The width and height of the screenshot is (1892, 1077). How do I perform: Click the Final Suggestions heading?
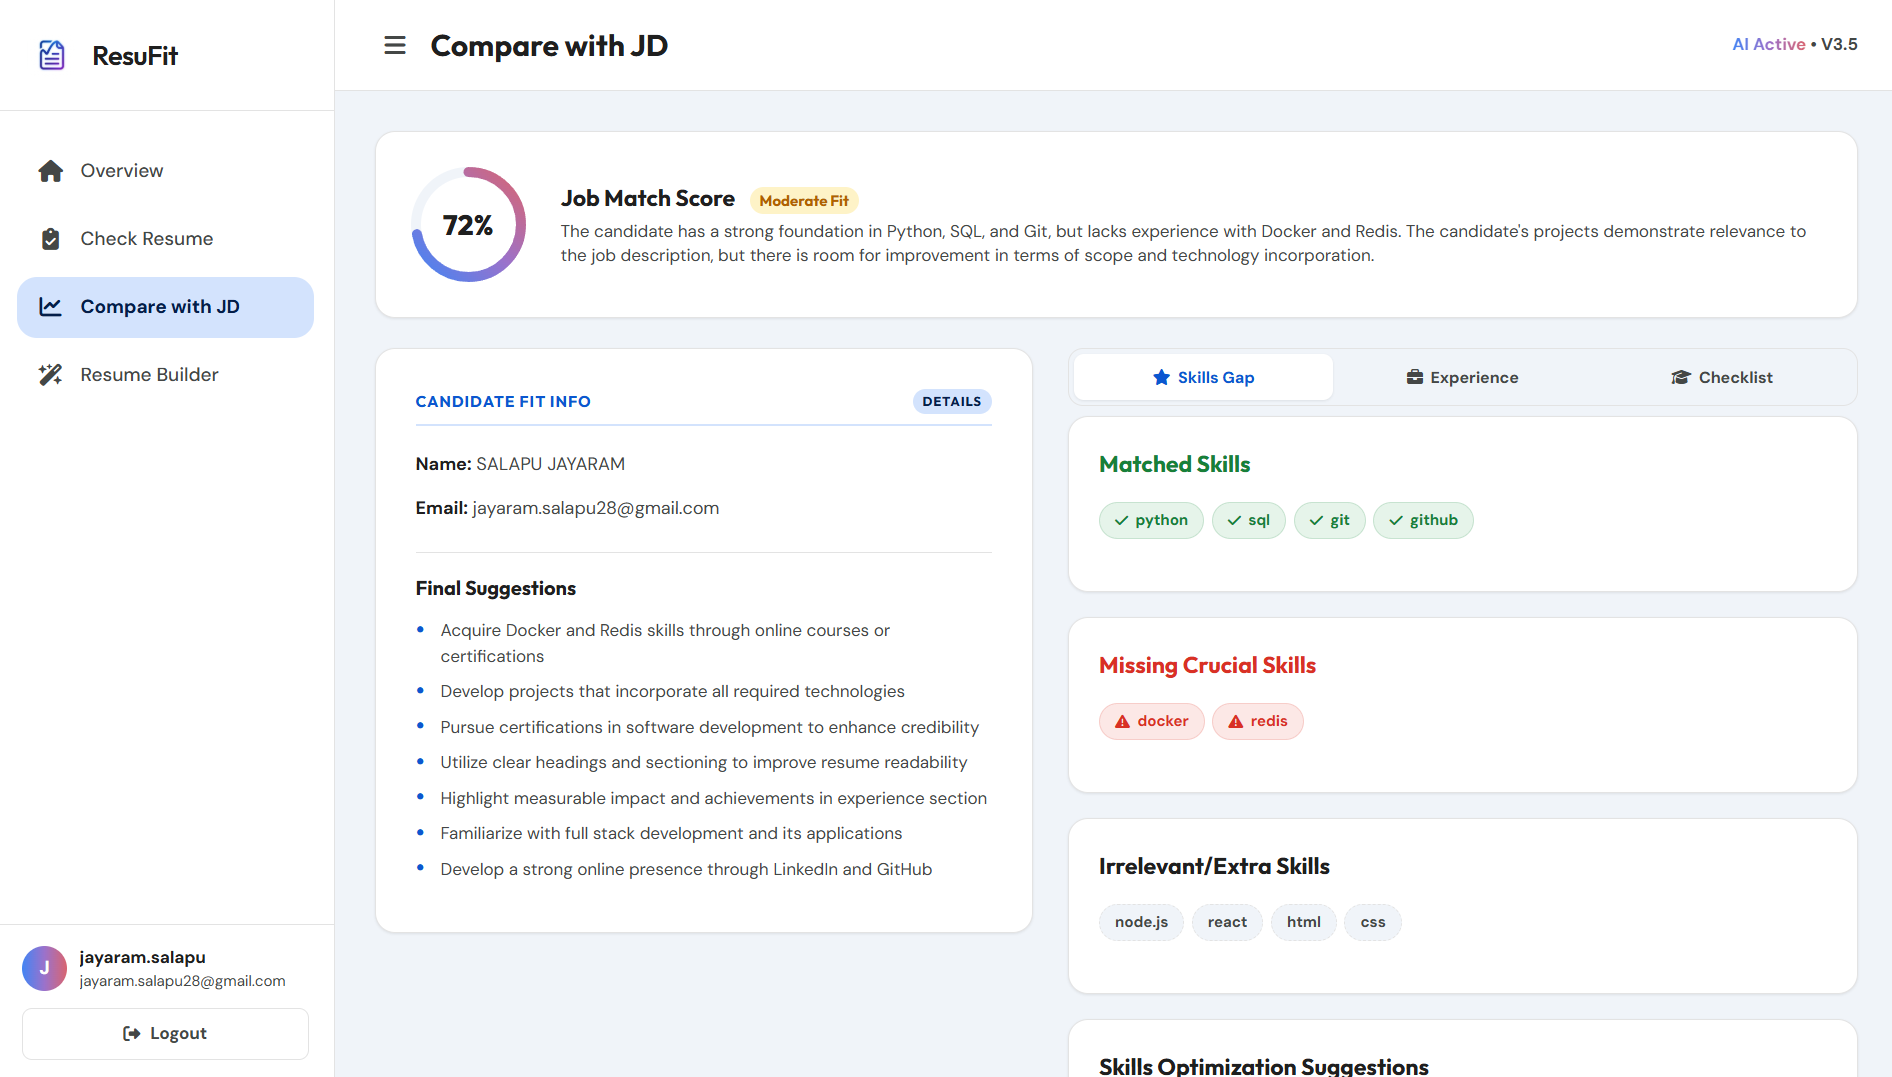pyautogui.click(x=496, y=588)
